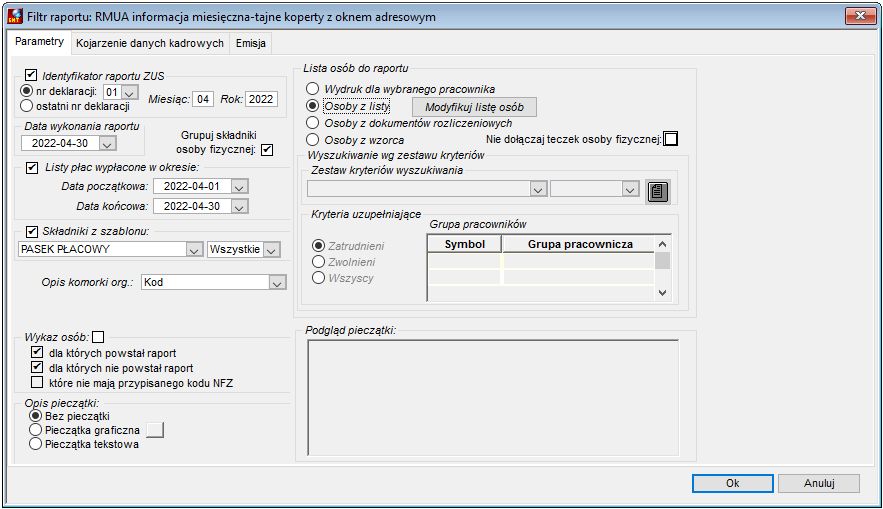
Task: Click the Rok input field
Action: [x=261, y=99]
